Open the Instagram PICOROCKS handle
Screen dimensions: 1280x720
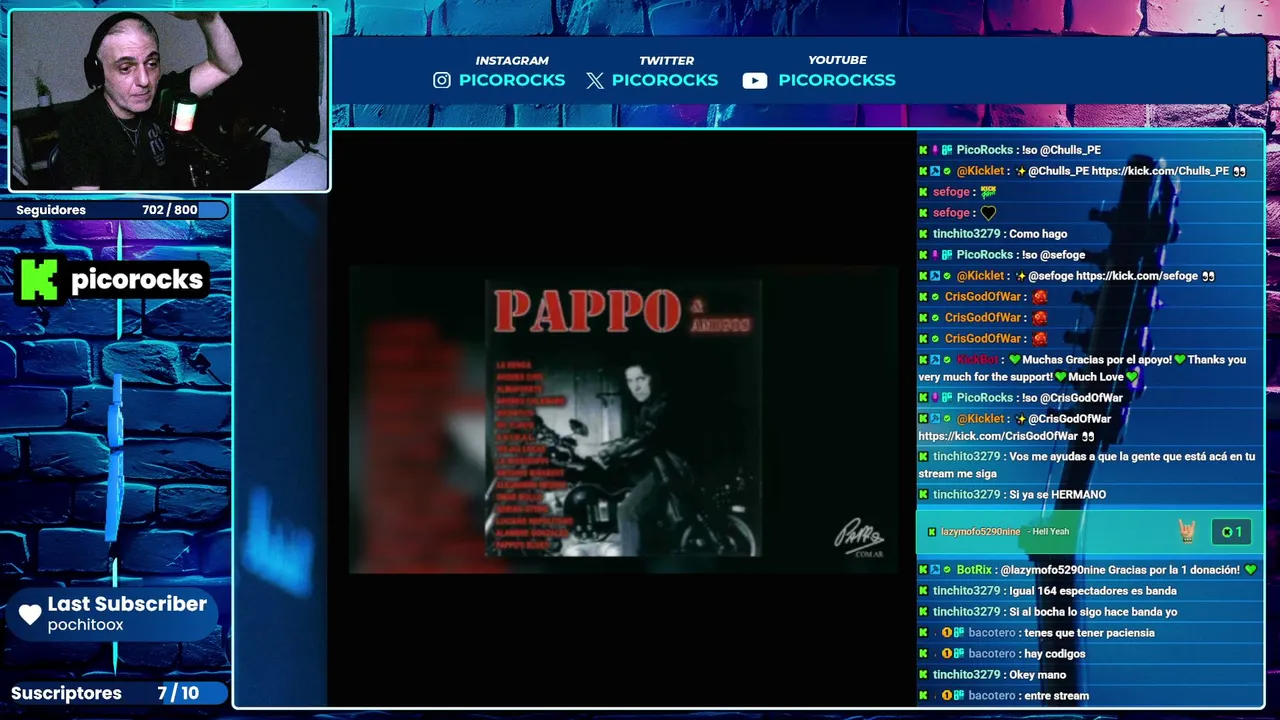click(512, 80)
